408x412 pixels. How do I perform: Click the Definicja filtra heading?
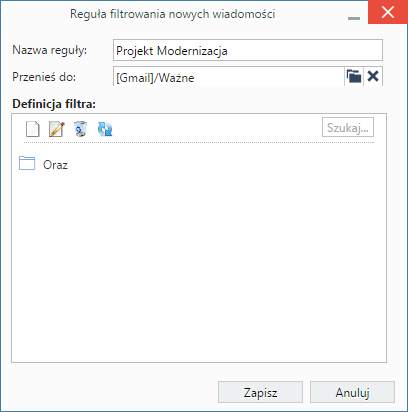(54, 104)
